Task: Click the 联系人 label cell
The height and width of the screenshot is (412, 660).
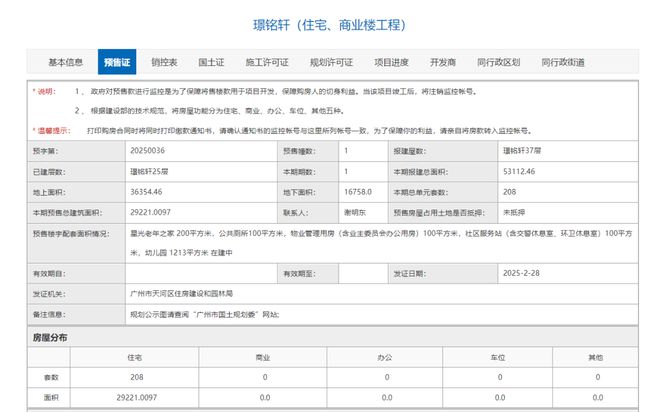Action: tap(308, 213)
